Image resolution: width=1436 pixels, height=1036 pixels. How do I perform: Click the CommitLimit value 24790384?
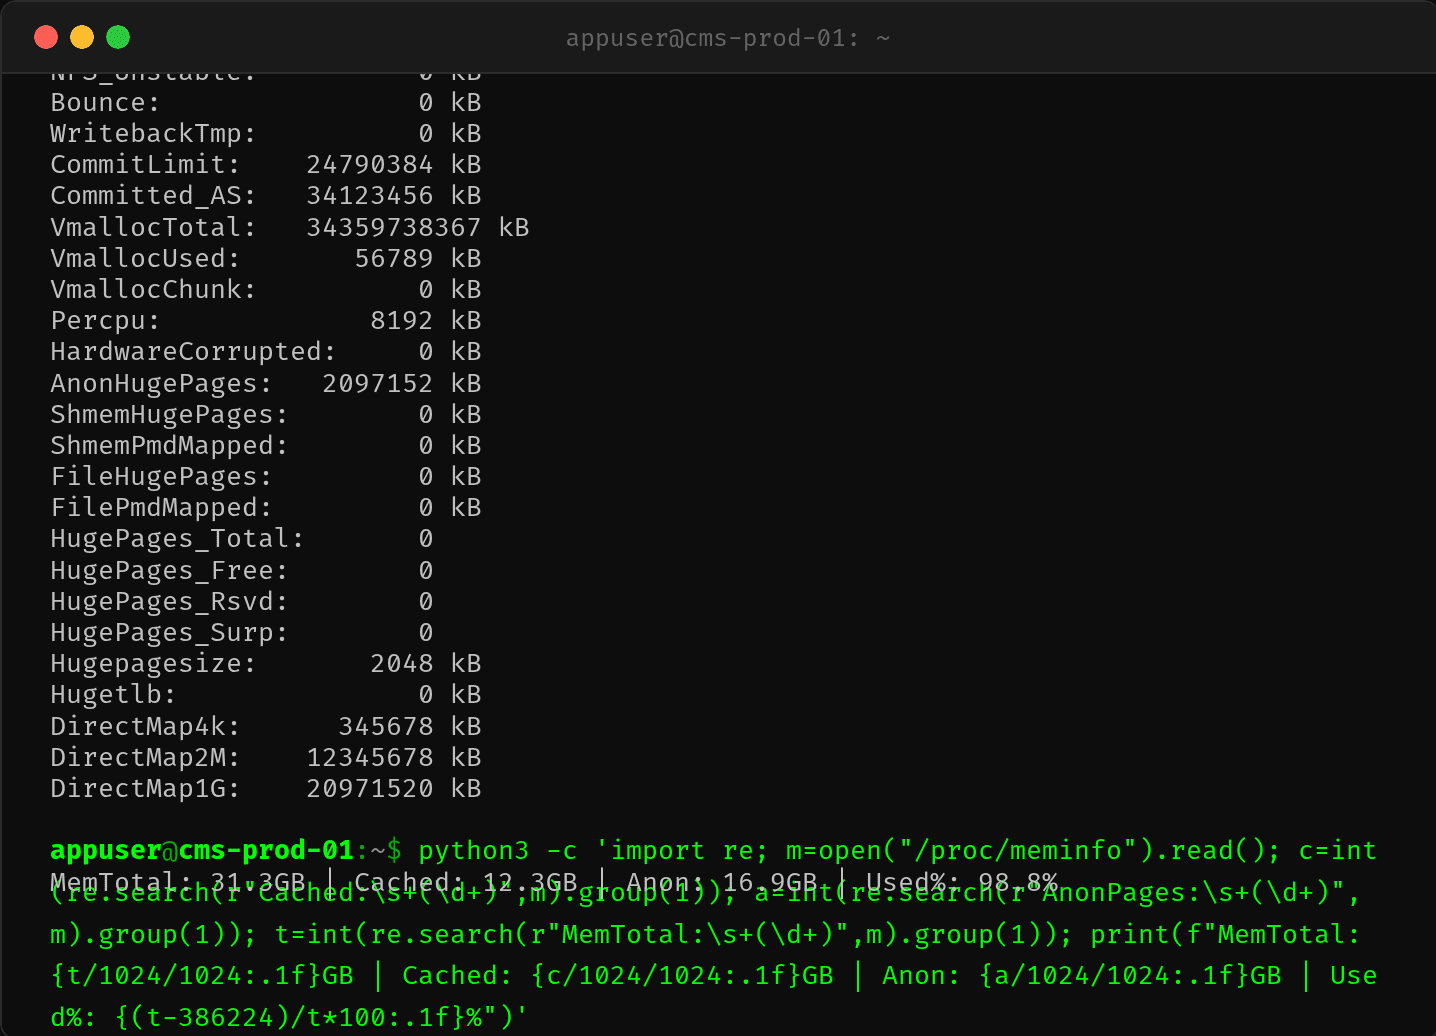click(x=370, y=164)
